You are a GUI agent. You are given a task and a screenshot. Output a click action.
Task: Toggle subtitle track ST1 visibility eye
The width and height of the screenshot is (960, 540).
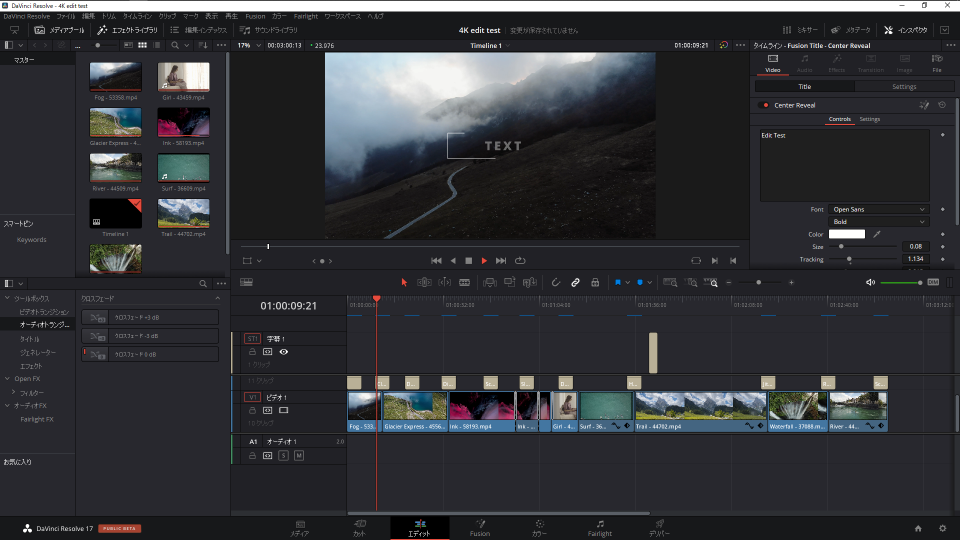[283, 352]
